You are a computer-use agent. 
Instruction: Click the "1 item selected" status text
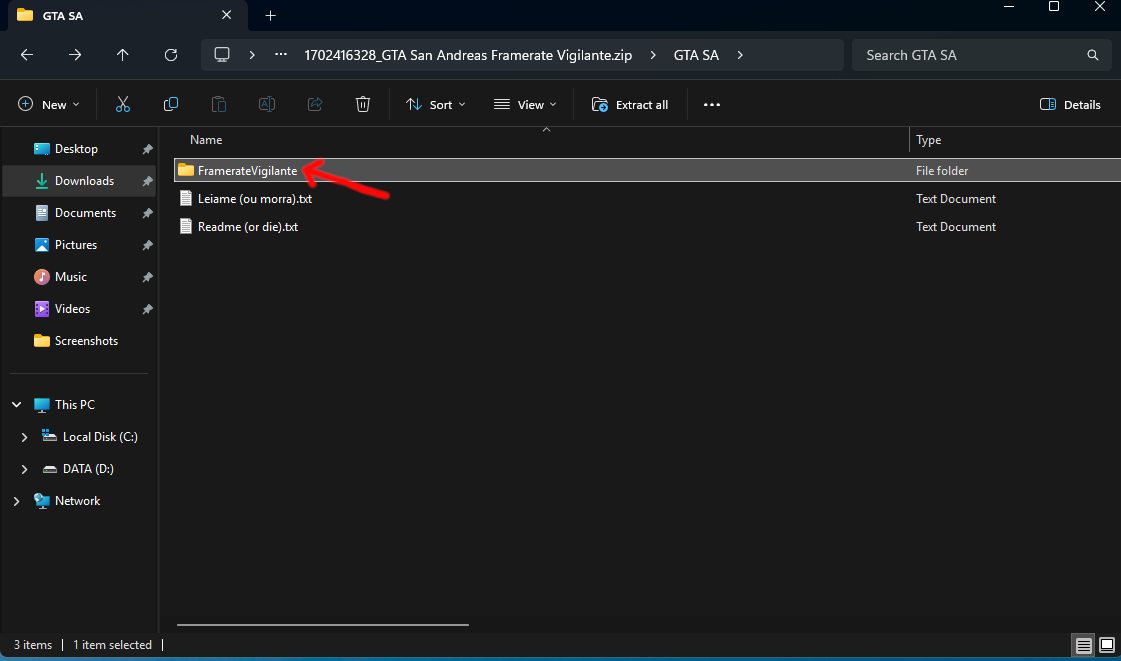[x=112, y=645]
